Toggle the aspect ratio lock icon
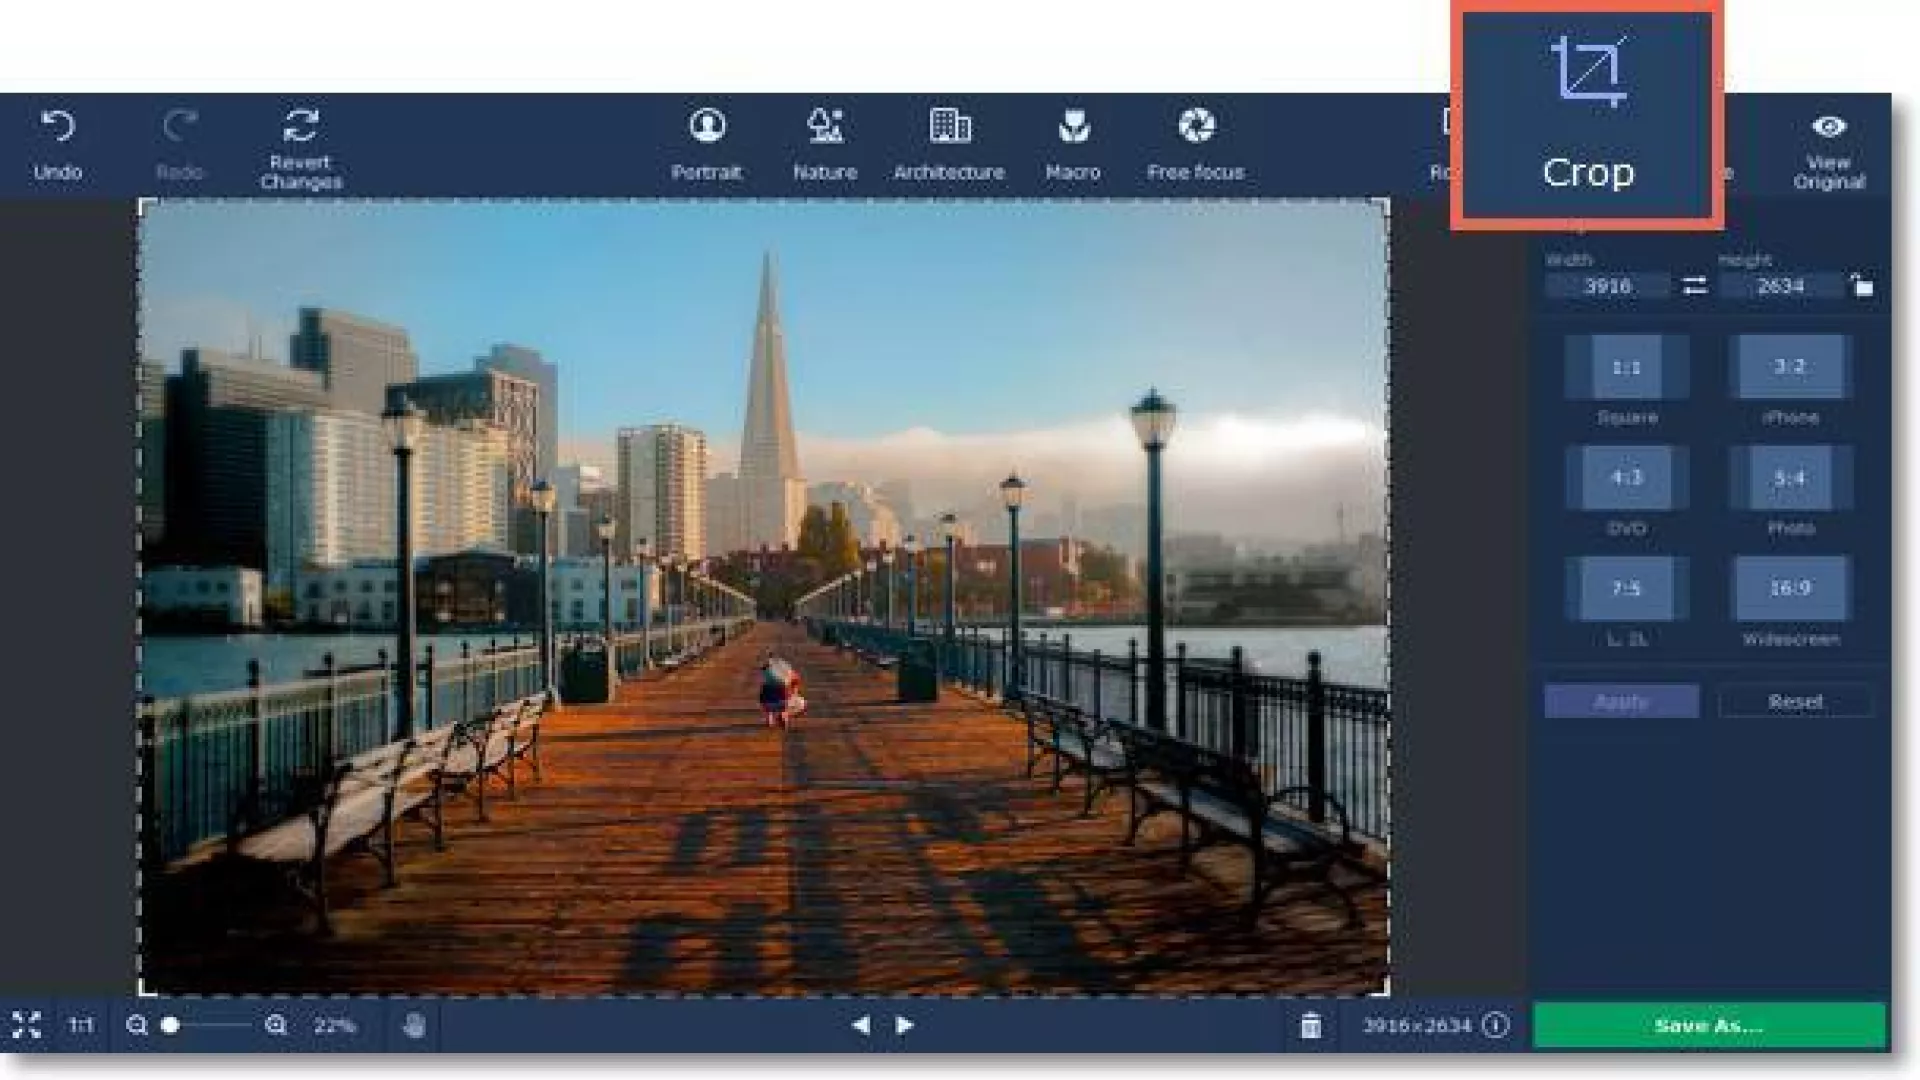Screen dimensions: 1920x1080 point(1861,286)
